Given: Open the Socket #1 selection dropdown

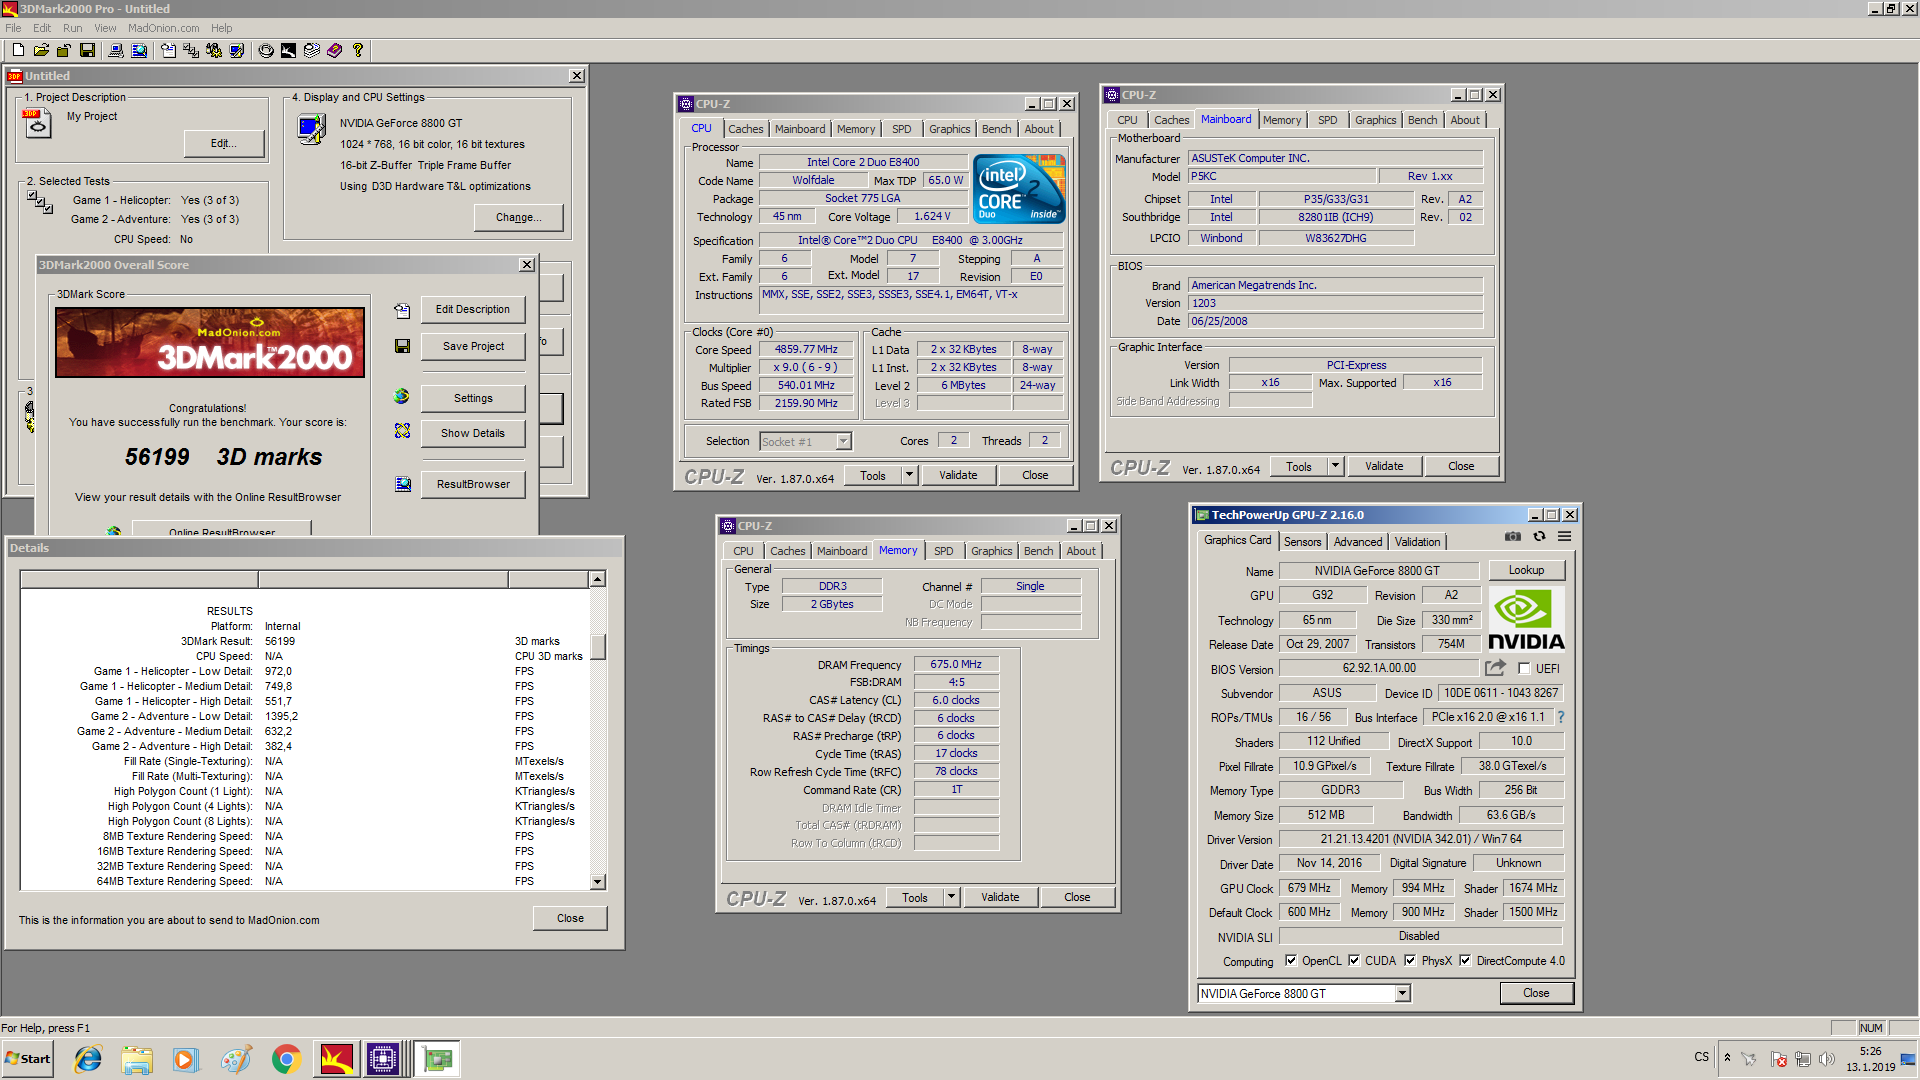Looking at the screenshot, I should pos(843,441).
